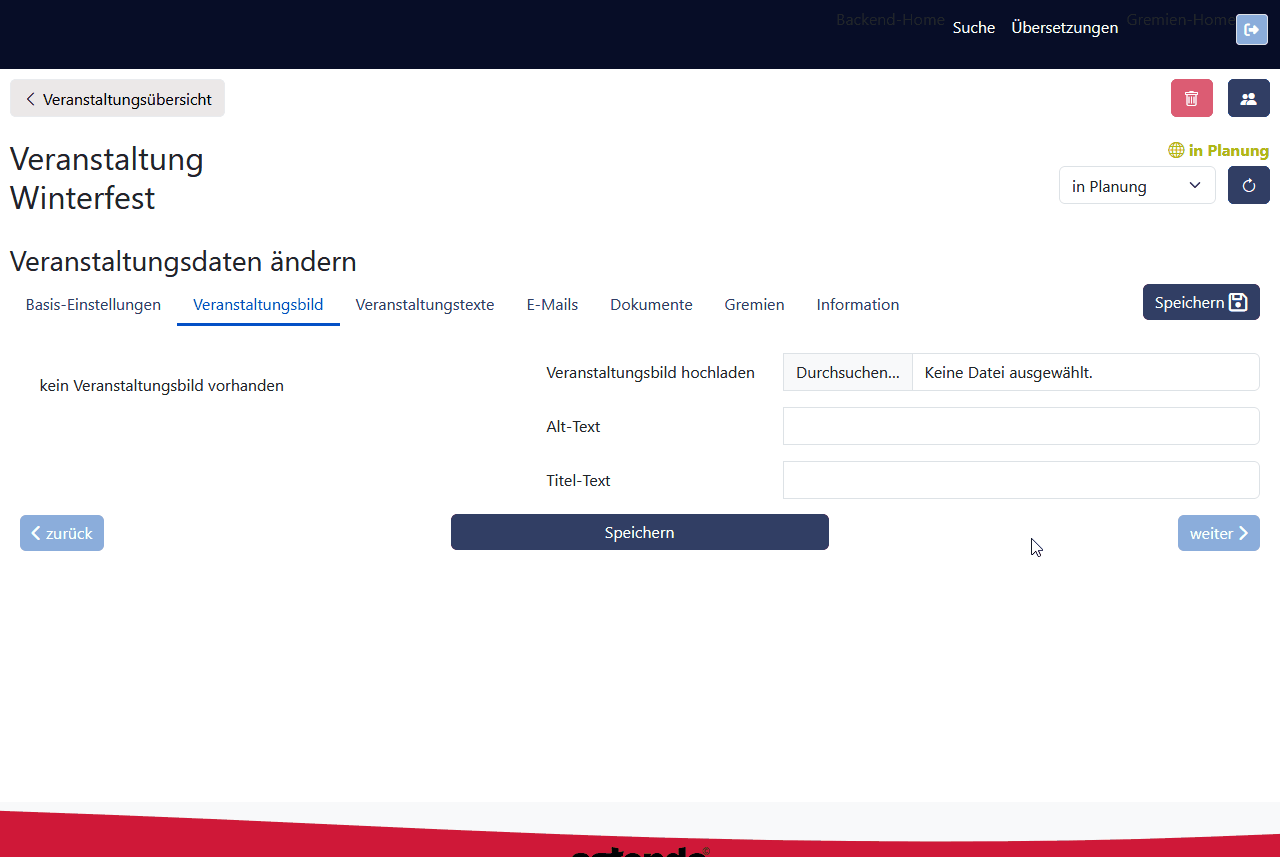Select the E-Mails tab
This screenshot has height=857, width=1280.
click(x=552, y=305)
